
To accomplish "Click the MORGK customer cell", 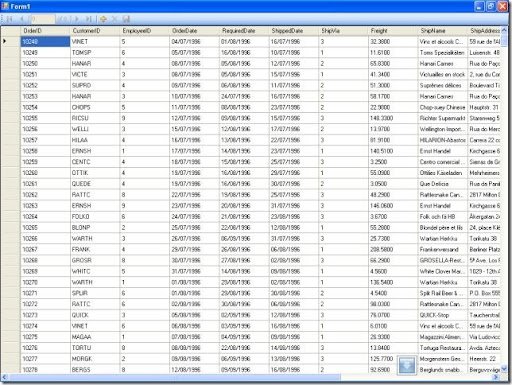I will coord(95,359).
